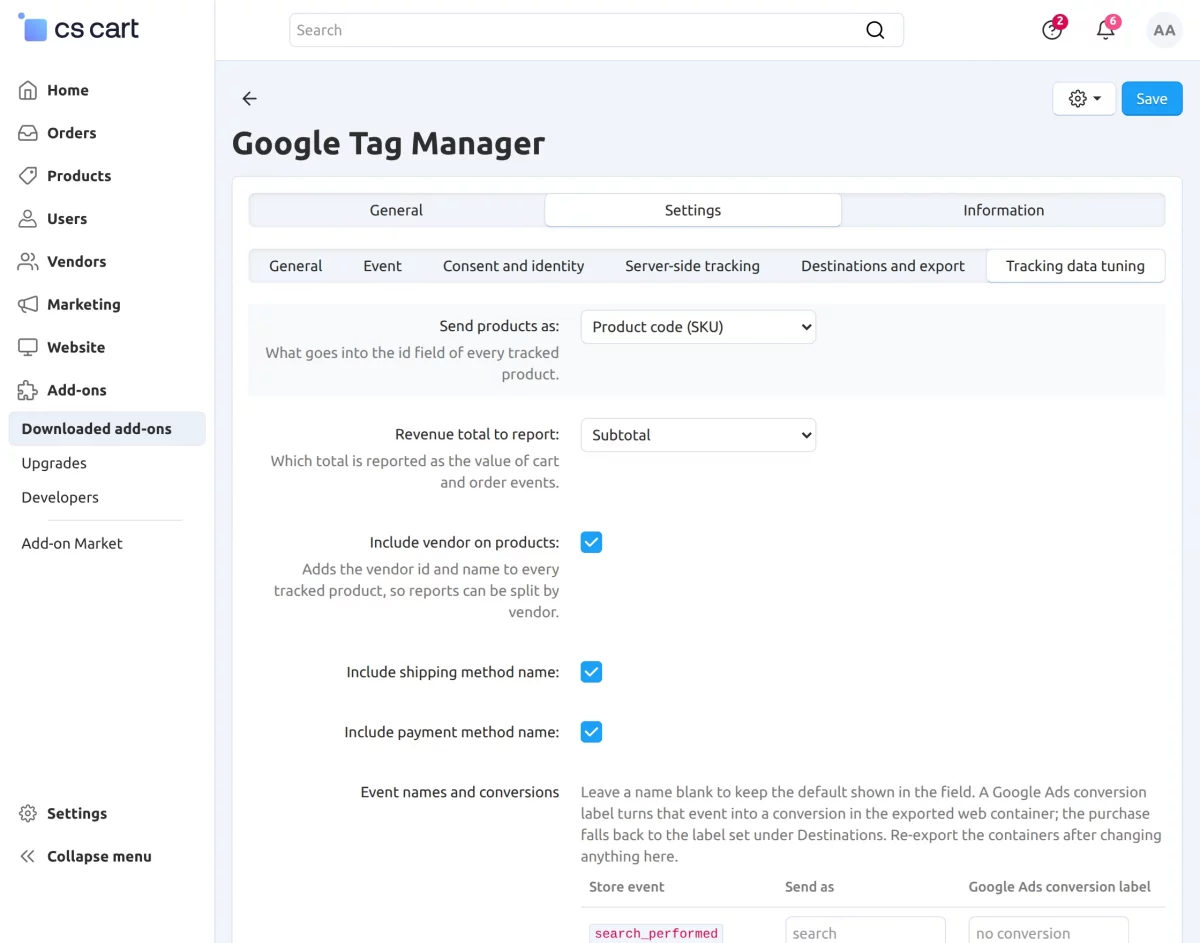This screenshot has width=1200, height=943.
Task: Open the General settings sub-tab
Action: click(x=296, y=266)
